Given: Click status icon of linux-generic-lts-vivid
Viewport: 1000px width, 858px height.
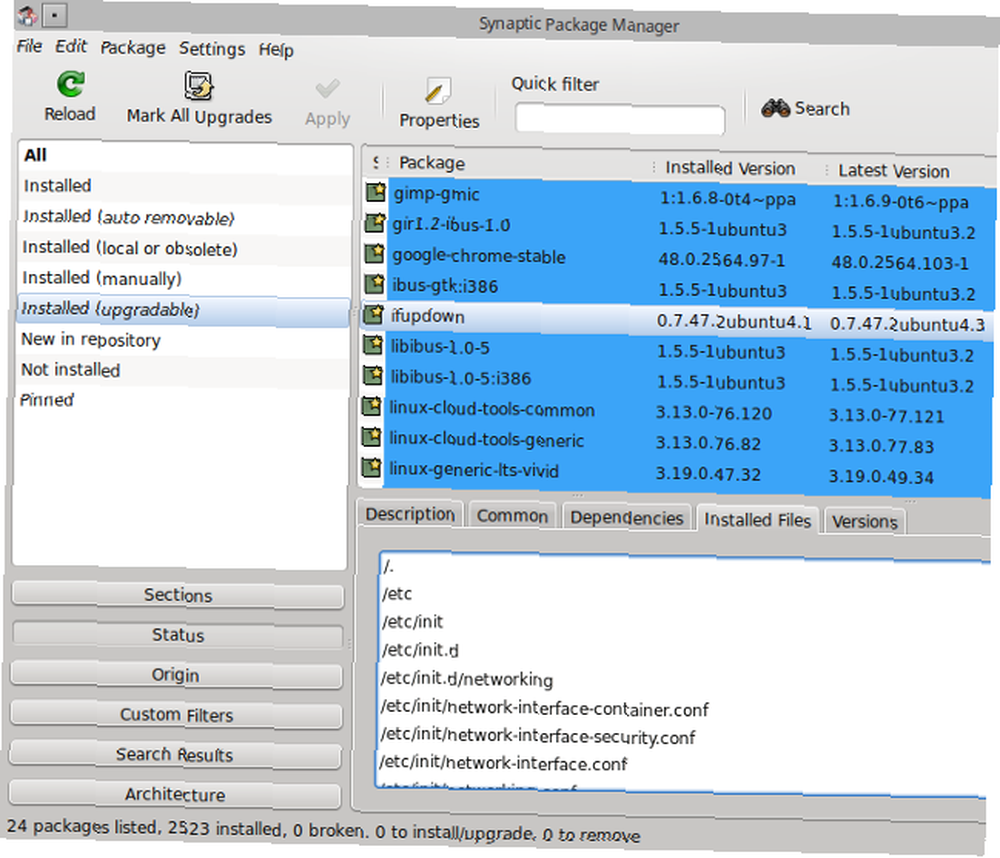Looking at the screenshot, I should coord(371,467).
